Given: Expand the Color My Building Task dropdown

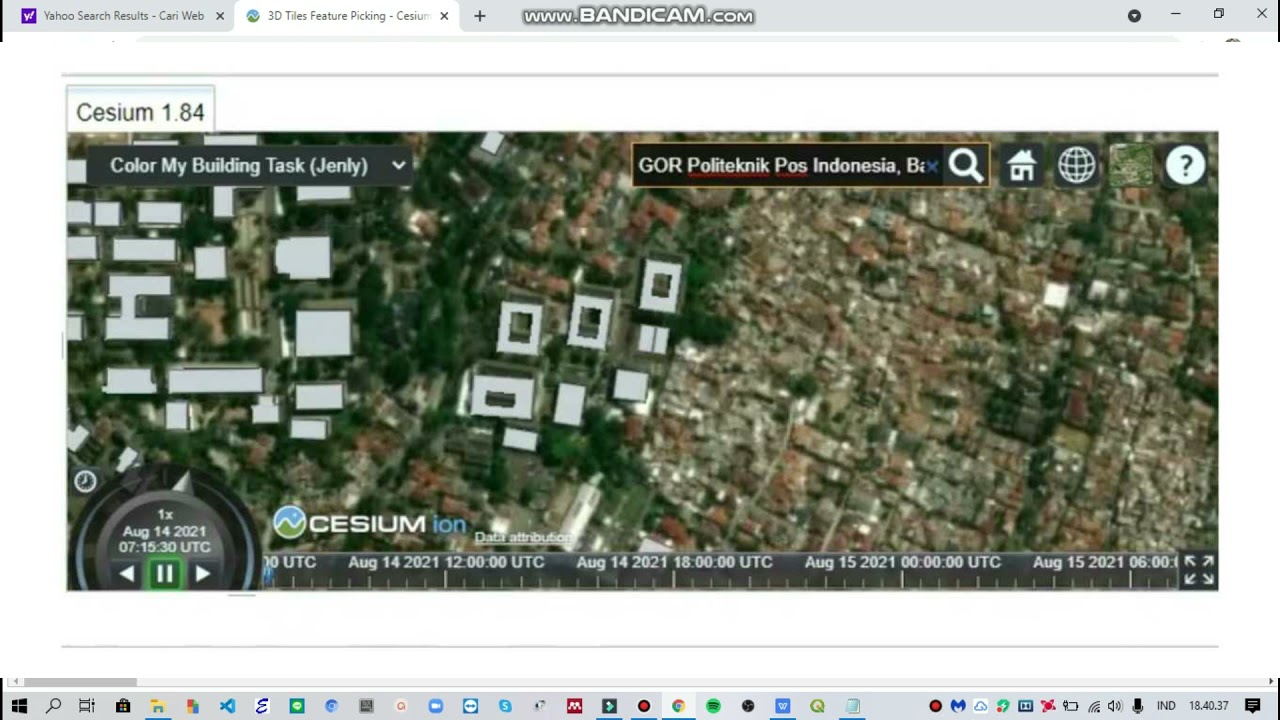Looking at the screenshot, I should 248,166.
